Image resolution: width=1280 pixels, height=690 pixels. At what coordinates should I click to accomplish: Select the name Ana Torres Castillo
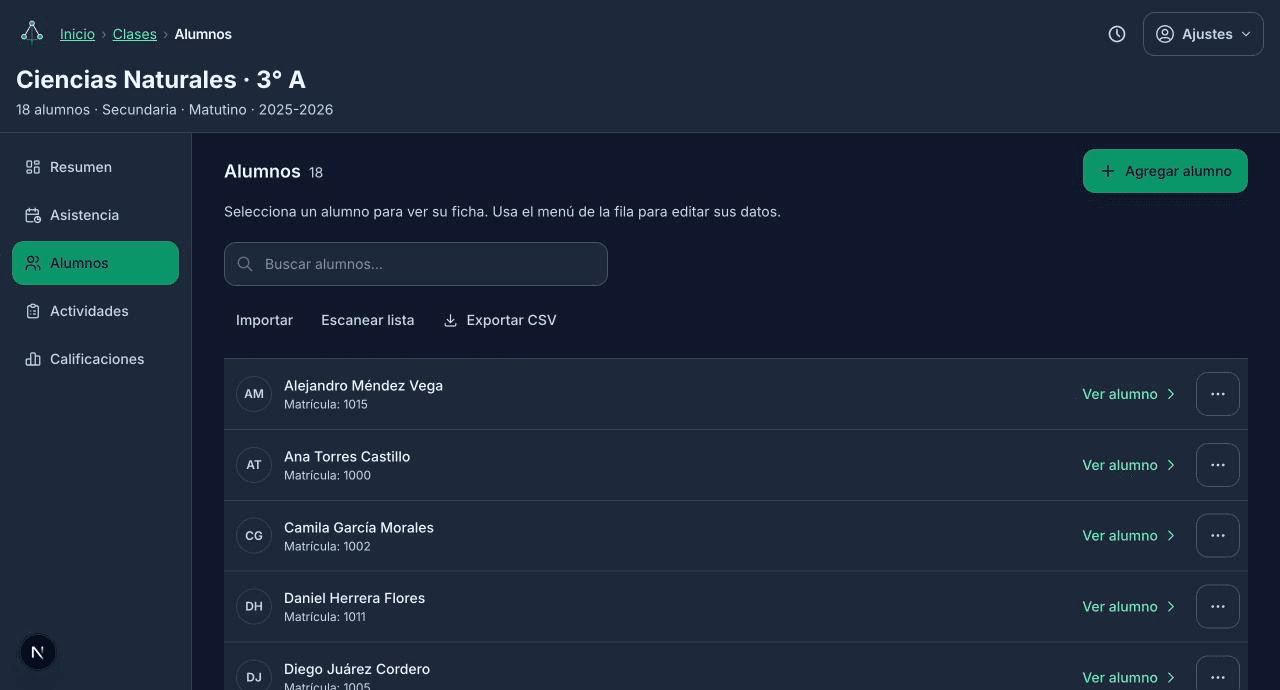347,457
